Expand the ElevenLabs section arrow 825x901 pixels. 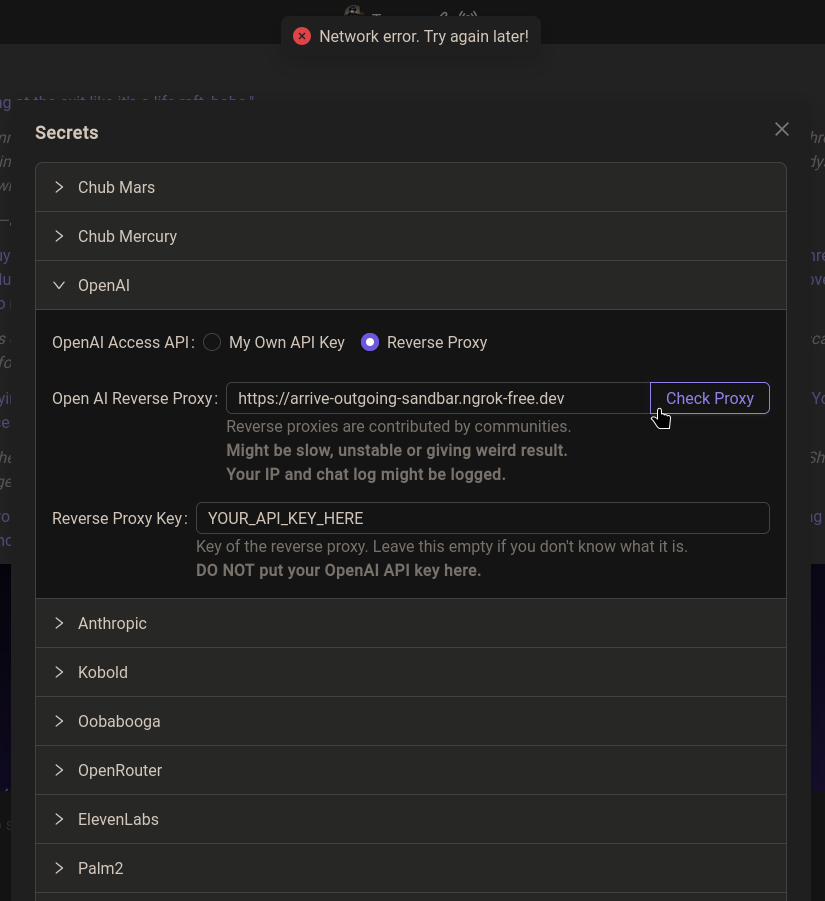pyautogui.click(x=59, y=819)
